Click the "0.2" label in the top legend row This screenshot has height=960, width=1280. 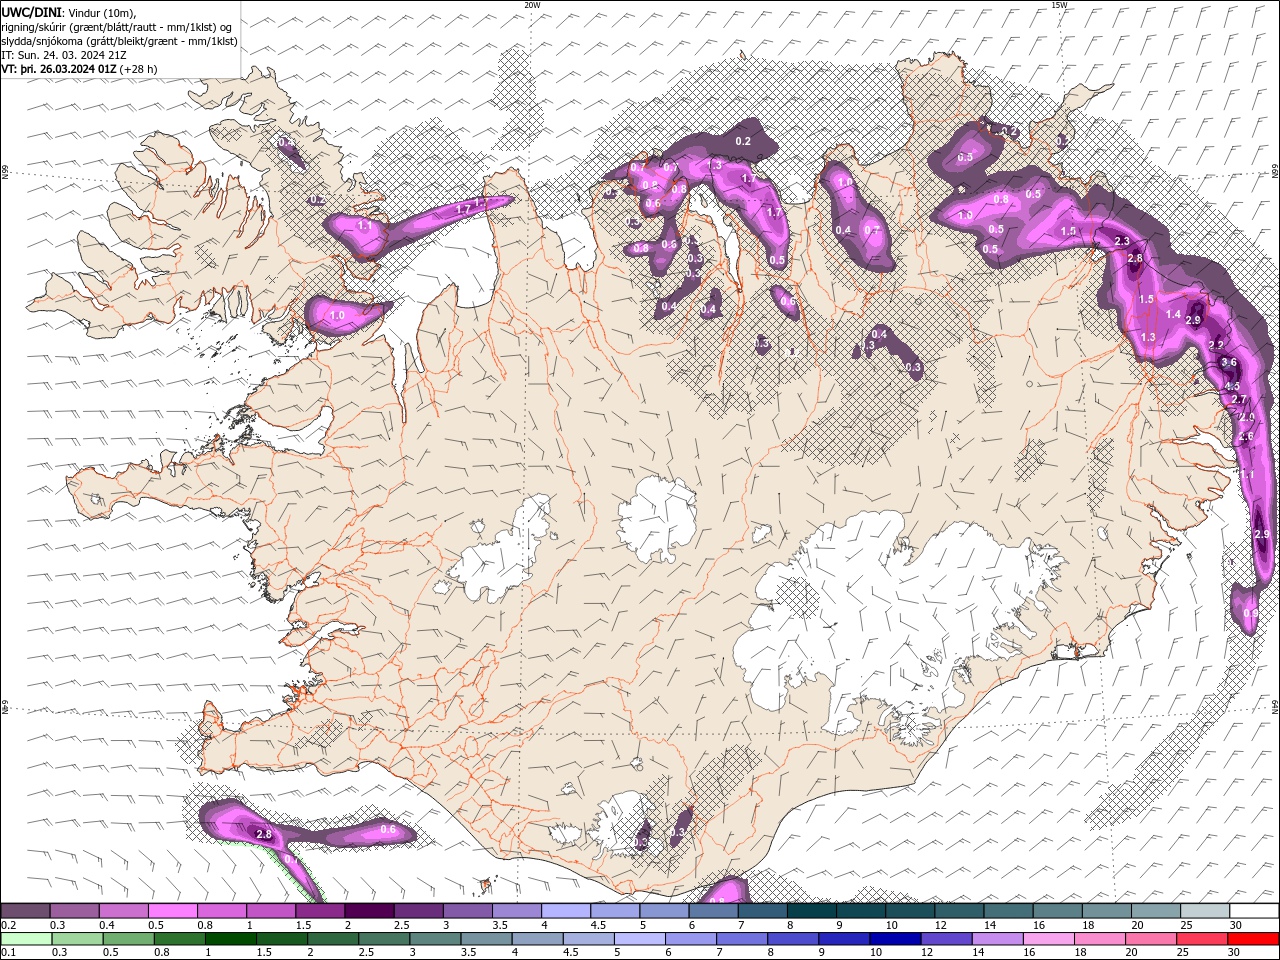(x=9, y=925)
